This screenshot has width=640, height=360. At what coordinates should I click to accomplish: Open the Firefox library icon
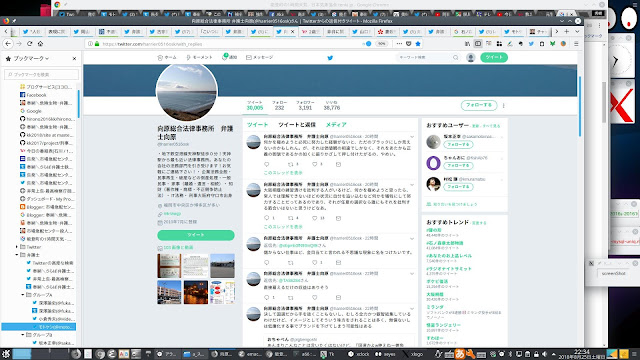pos(467,44)
